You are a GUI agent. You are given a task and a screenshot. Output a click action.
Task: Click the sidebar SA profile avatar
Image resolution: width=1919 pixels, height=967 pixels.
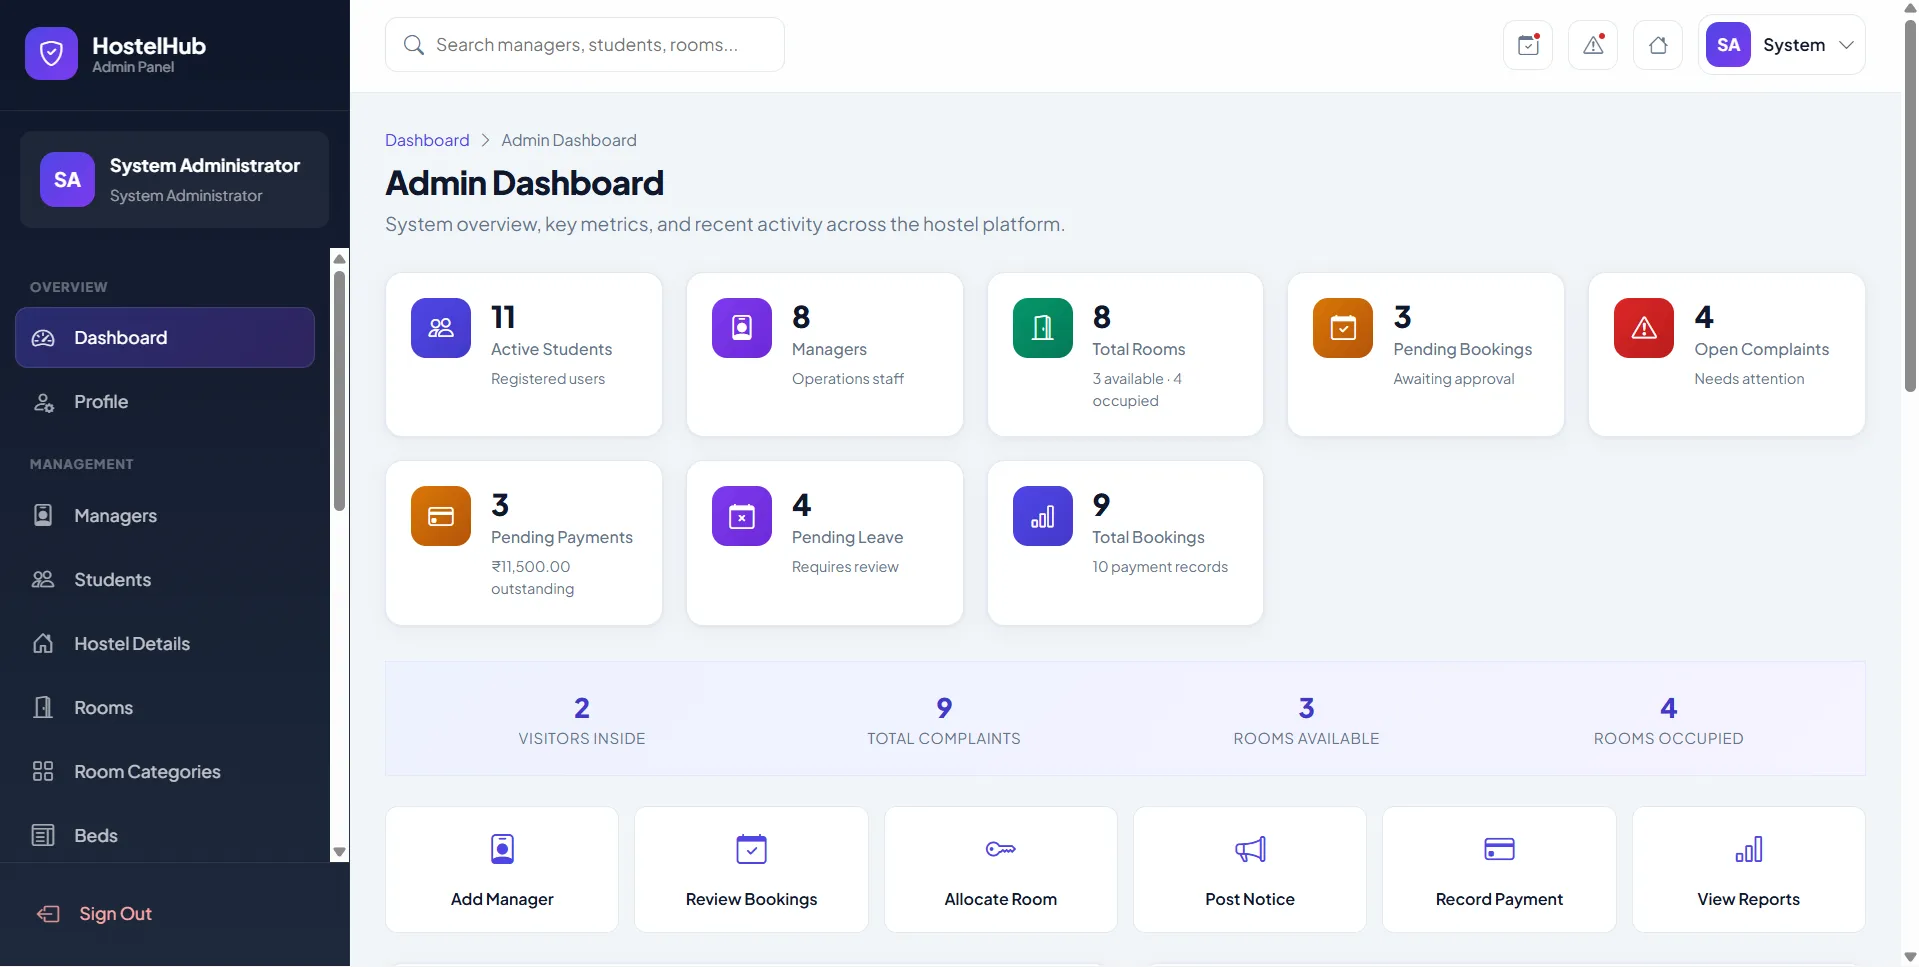(x=67, y=180)
